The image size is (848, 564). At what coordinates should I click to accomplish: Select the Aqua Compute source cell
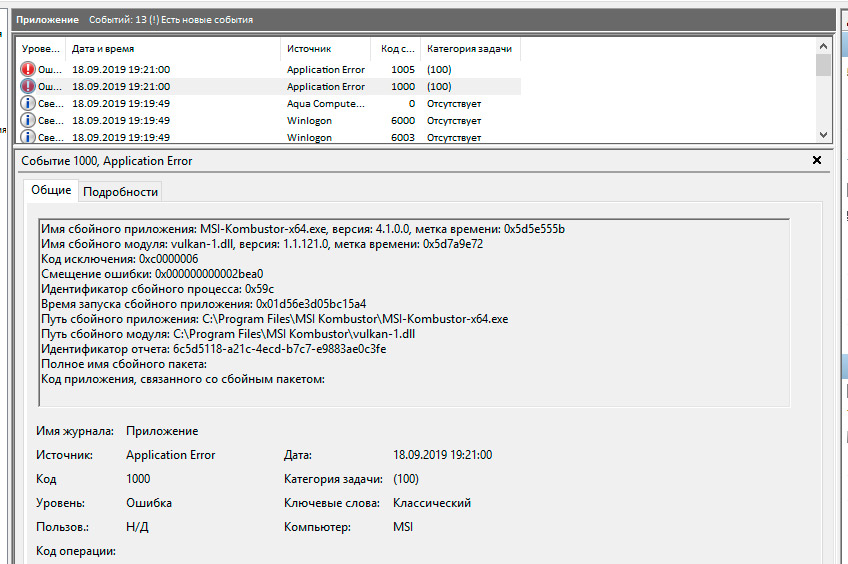326,104
